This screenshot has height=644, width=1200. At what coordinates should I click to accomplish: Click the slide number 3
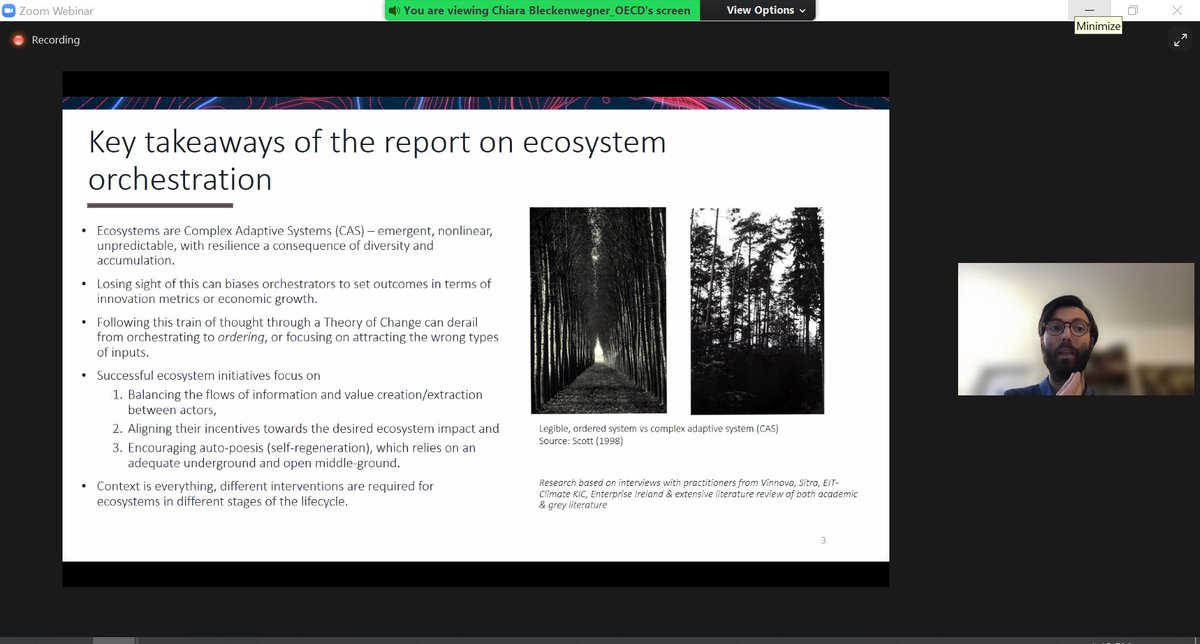point(823,541)
